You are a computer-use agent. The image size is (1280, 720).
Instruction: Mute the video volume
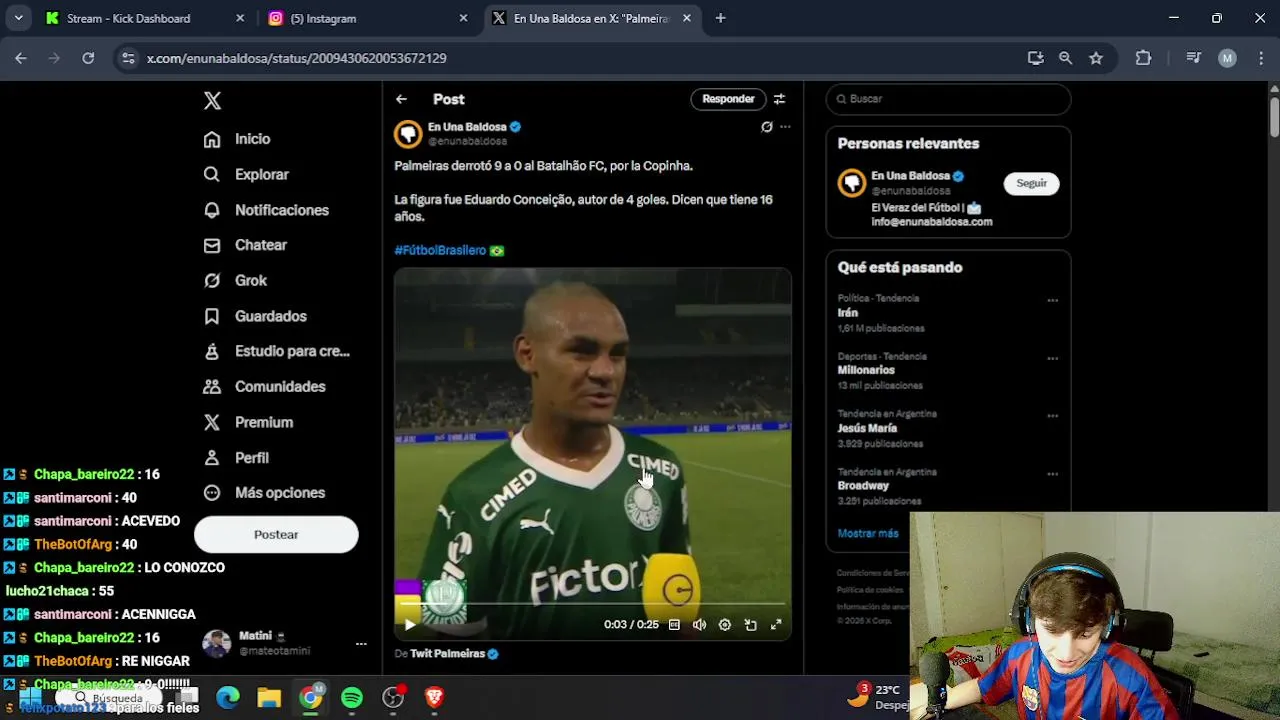point(699,624)
